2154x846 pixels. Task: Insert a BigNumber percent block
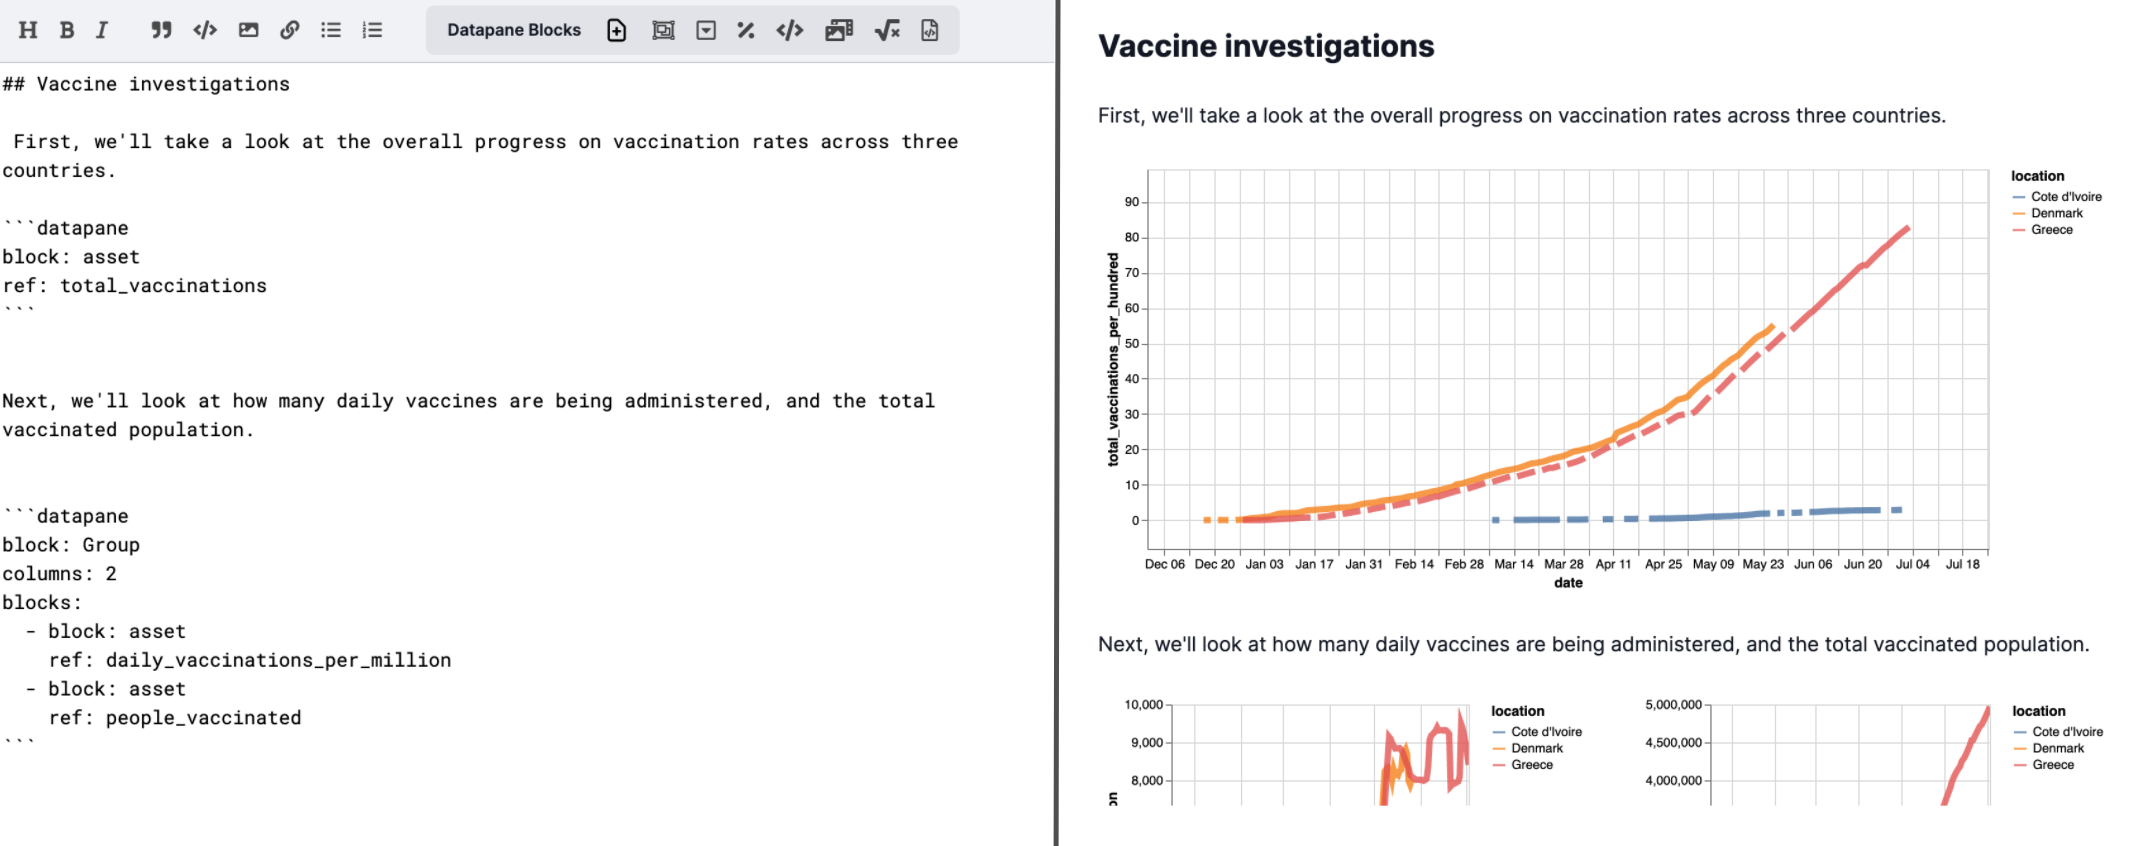746,30
